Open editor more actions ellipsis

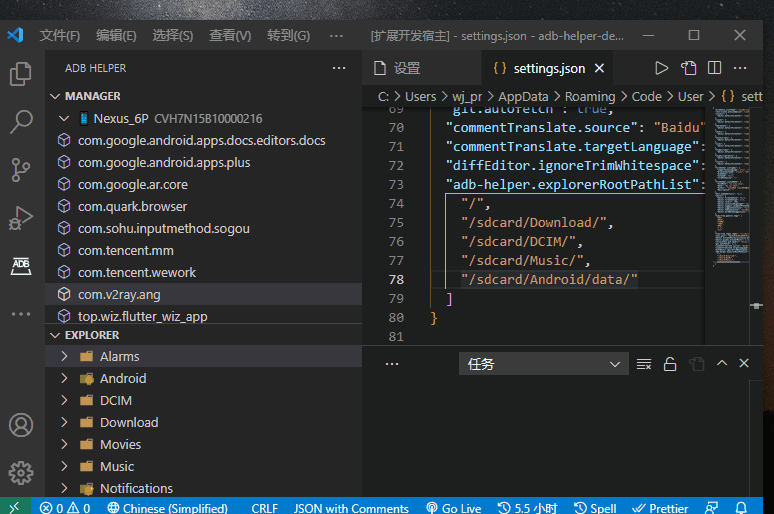click(740, 68)
